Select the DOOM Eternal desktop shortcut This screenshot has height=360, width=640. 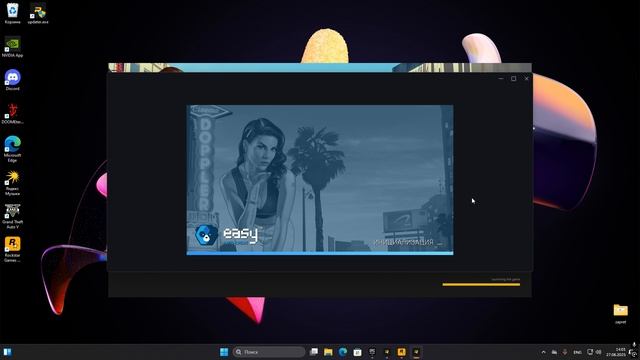tap(12, 113)
